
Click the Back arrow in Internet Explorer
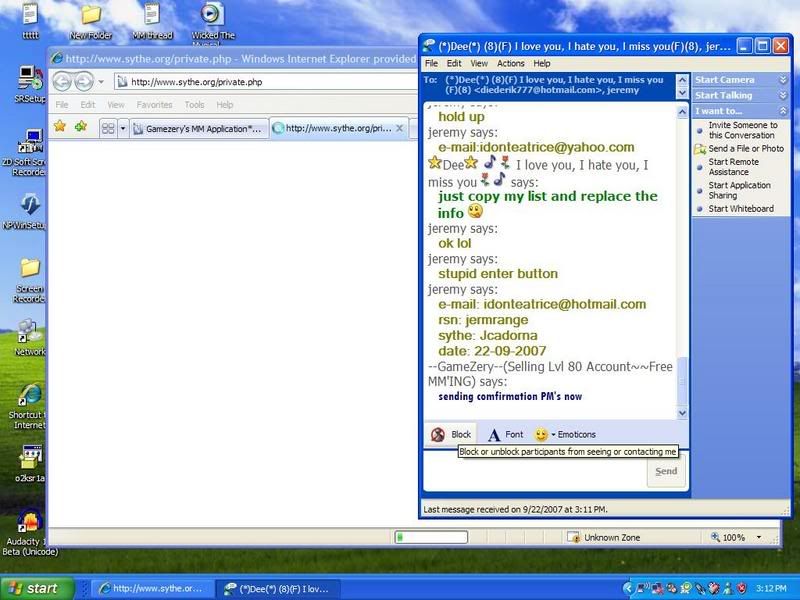62,82
